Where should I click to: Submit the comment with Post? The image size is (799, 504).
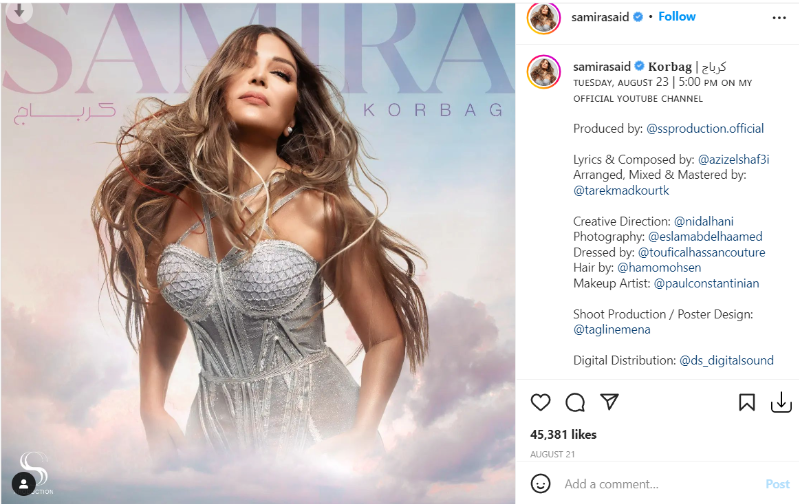(778, 484)
